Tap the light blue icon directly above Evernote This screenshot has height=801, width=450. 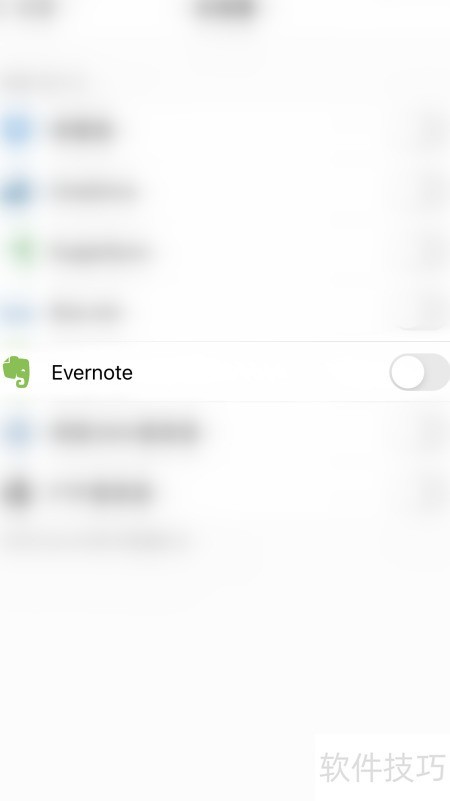17,313
